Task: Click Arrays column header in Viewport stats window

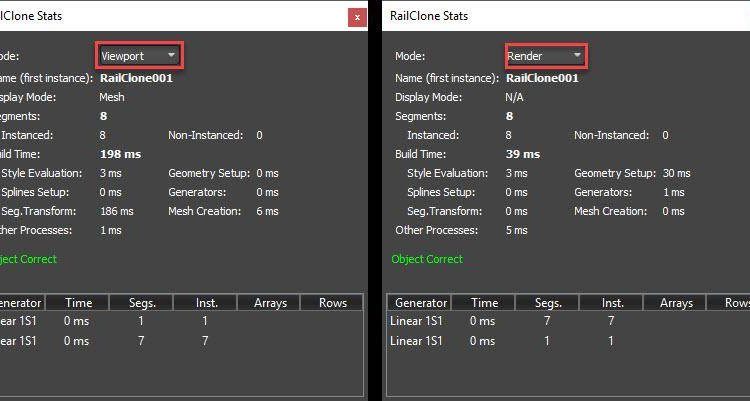Action: tap(270, 303)
